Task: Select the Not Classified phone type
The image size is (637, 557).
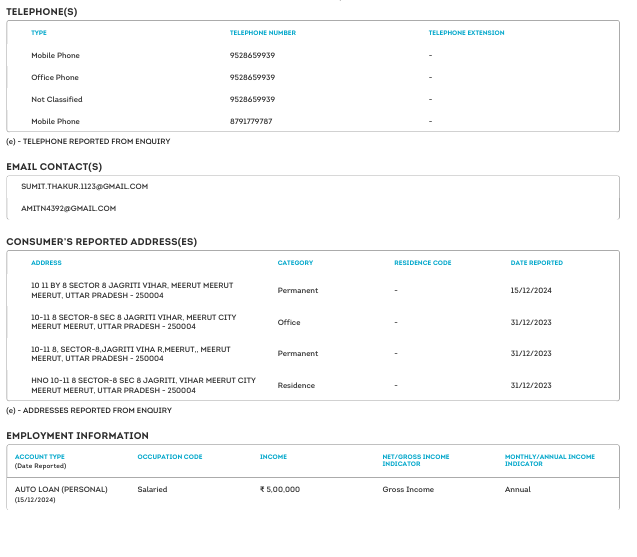Action: click(x=57, y=99)
